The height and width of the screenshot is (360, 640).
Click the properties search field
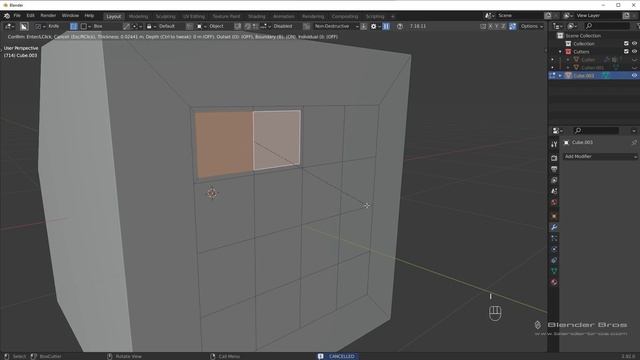[596, 131]
